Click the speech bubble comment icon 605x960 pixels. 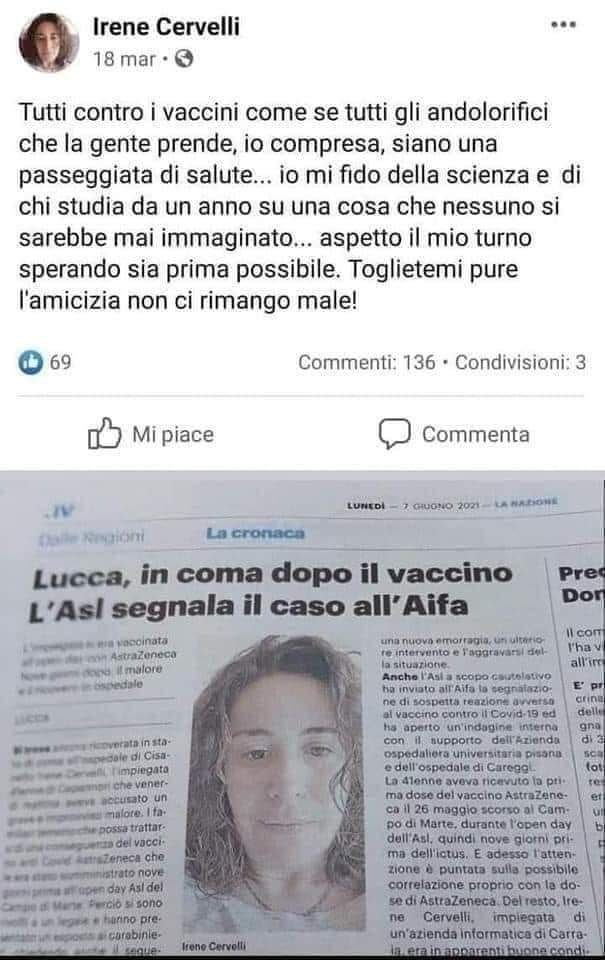[394, 434]
